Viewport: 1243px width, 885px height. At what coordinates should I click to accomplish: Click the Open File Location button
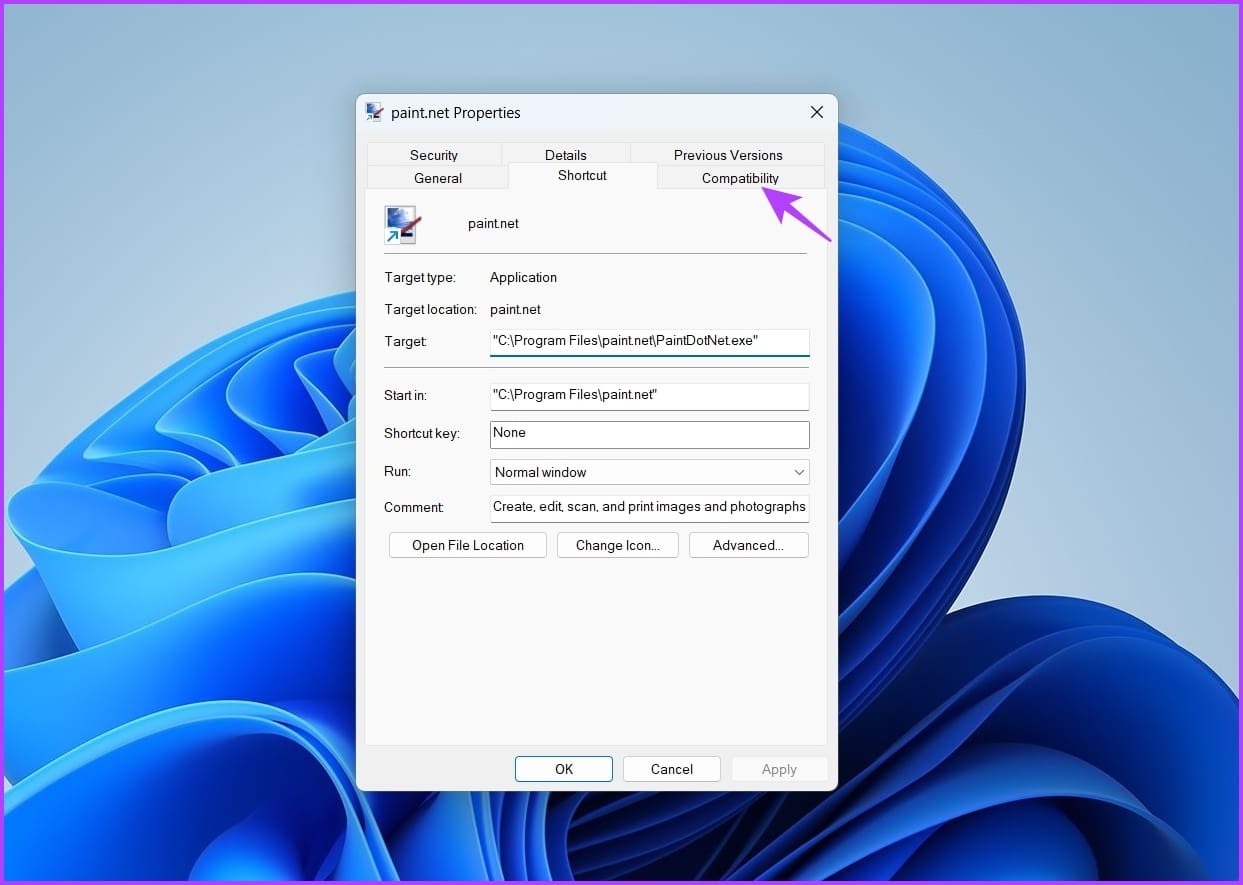tap(467, 545)
